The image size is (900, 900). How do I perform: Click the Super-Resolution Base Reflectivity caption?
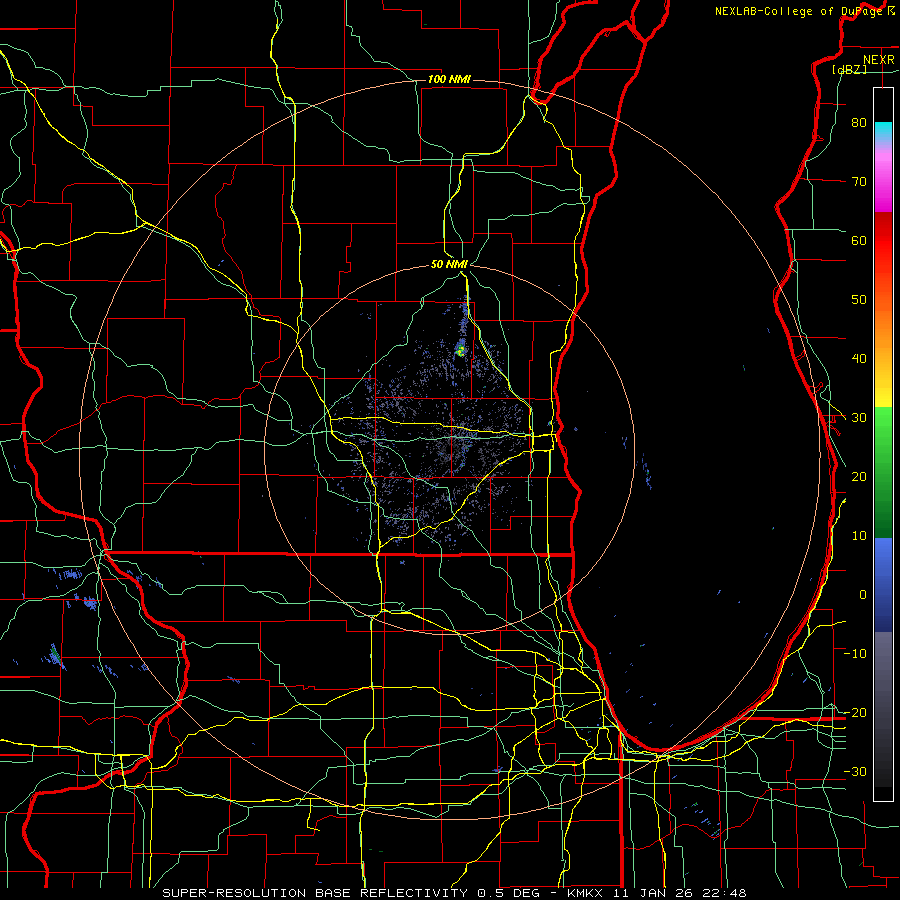454,893
